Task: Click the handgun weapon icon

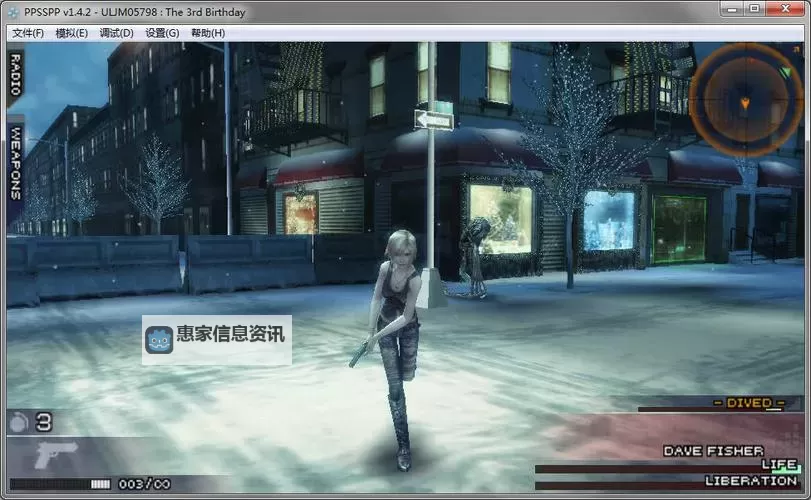Action: pyautogui.click(x=55, y=454)
